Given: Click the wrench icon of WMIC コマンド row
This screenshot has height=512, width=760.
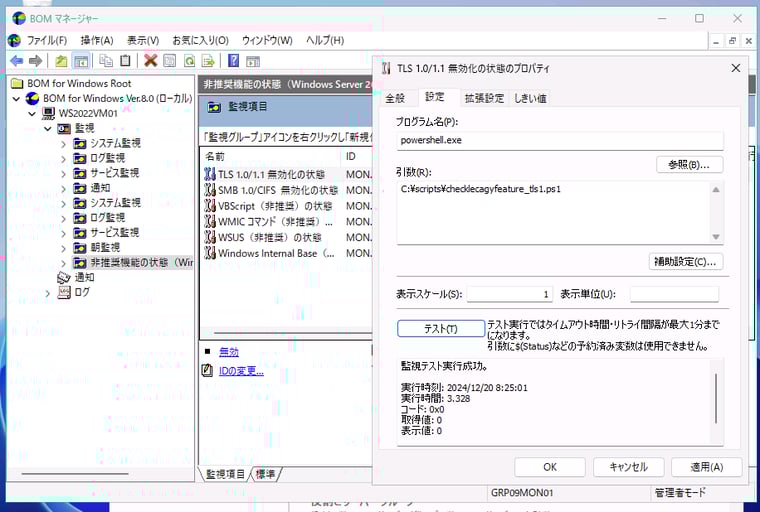Looking at the screenshot, I should [x=209, y=222].
